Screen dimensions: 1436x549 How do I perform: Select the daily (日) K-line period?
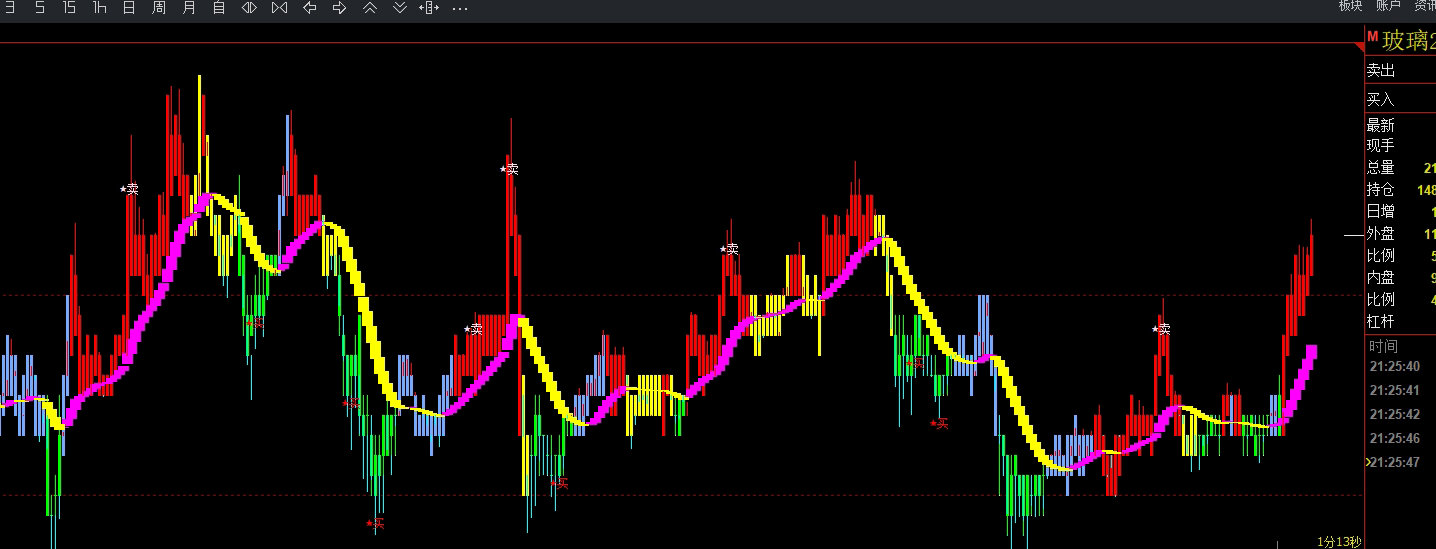[129, 8]
